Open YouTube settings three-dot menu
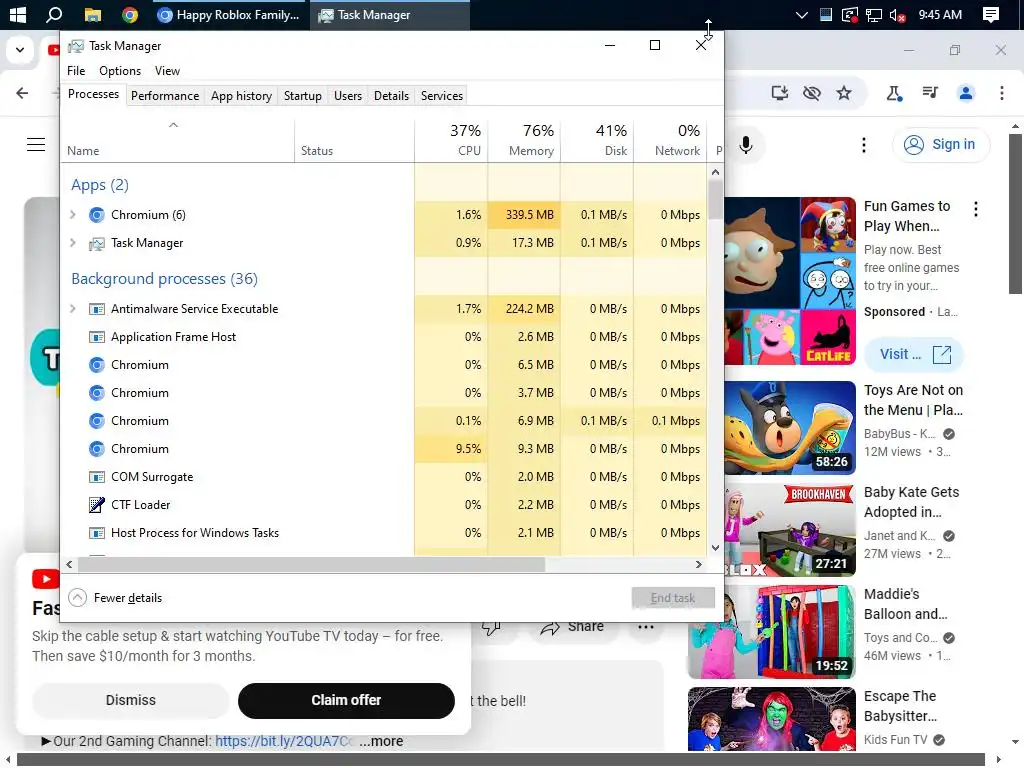Screen dimensions: 1024x768 point(863,144)
